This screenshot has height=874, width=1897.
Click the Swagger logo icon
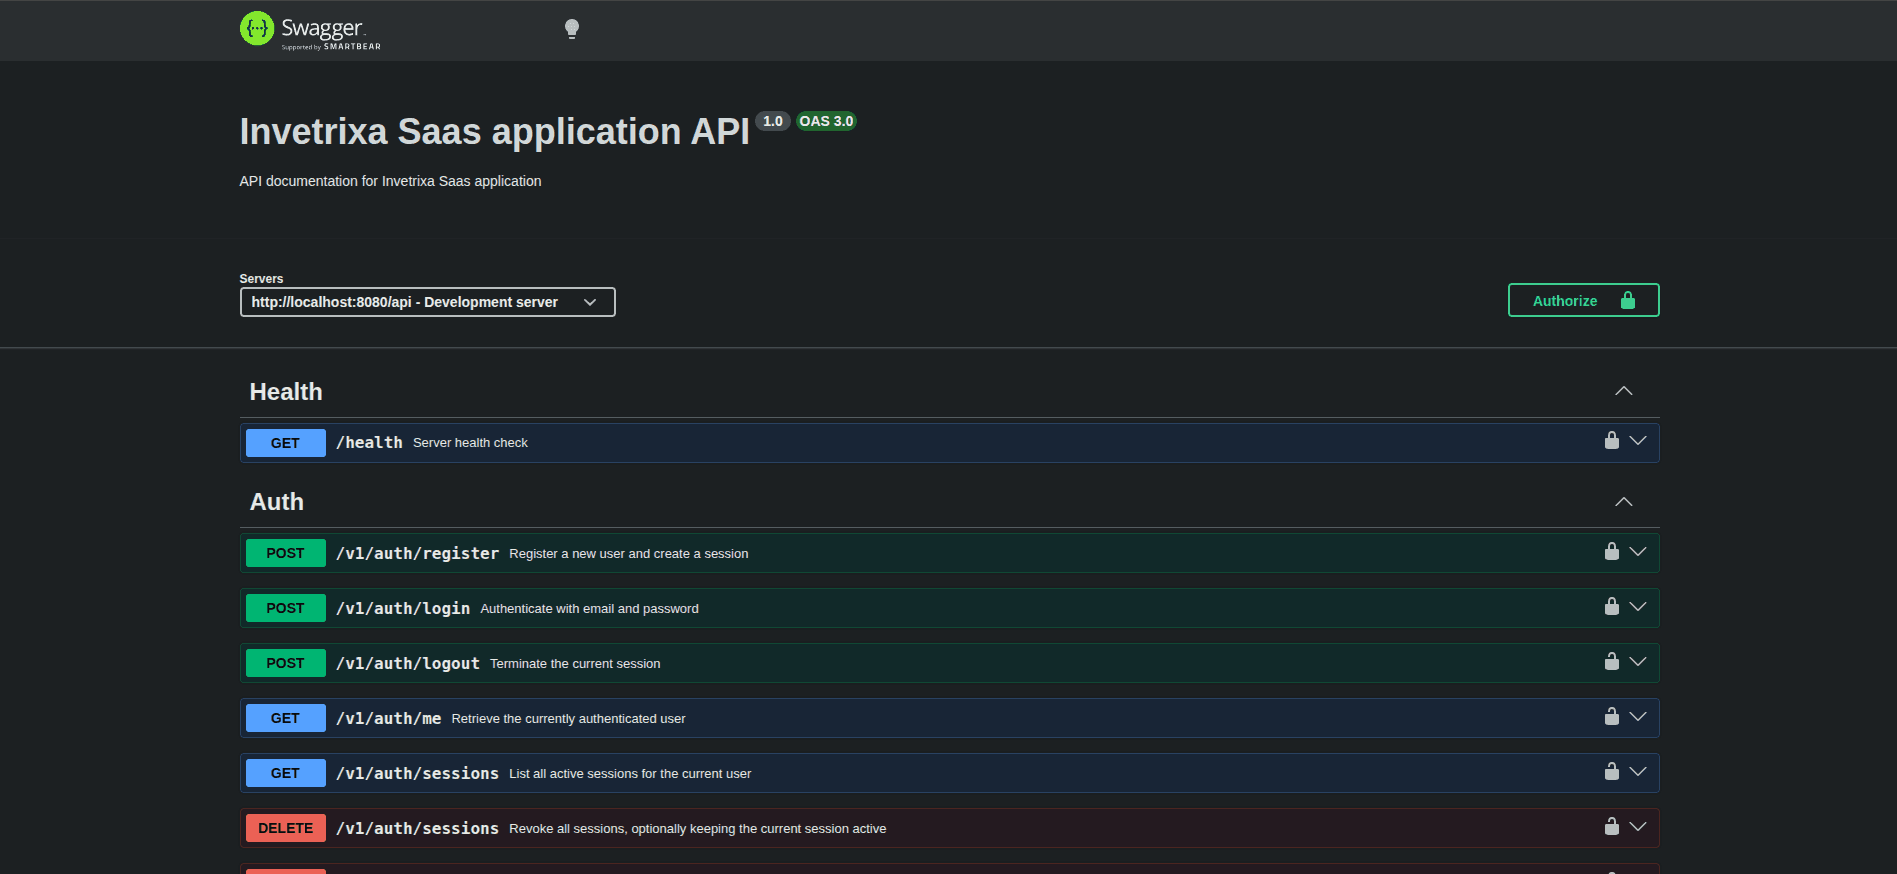pyautogui.click(x=257, y=29)
